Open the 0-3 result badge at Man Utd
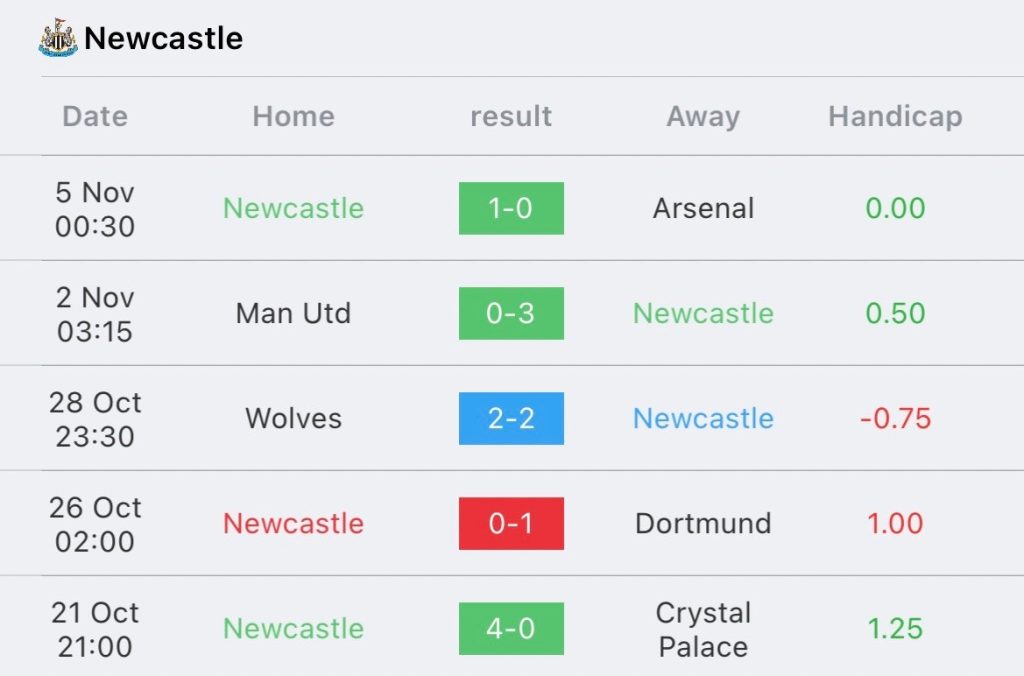This screenshot has height=676, width=1024. 511,313
